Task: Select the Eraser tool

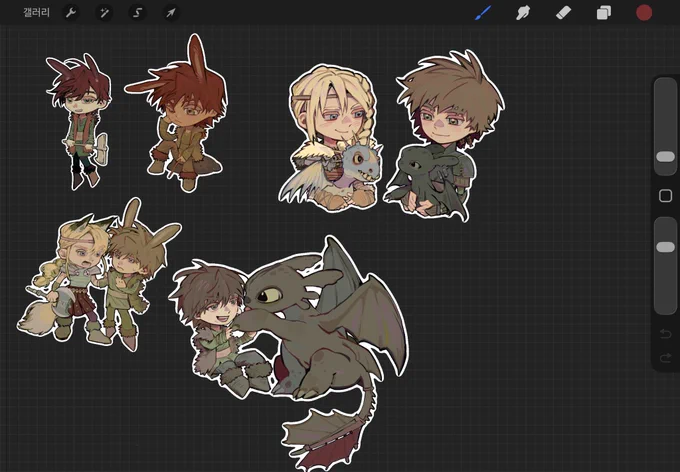Action: tap(563, 13)
